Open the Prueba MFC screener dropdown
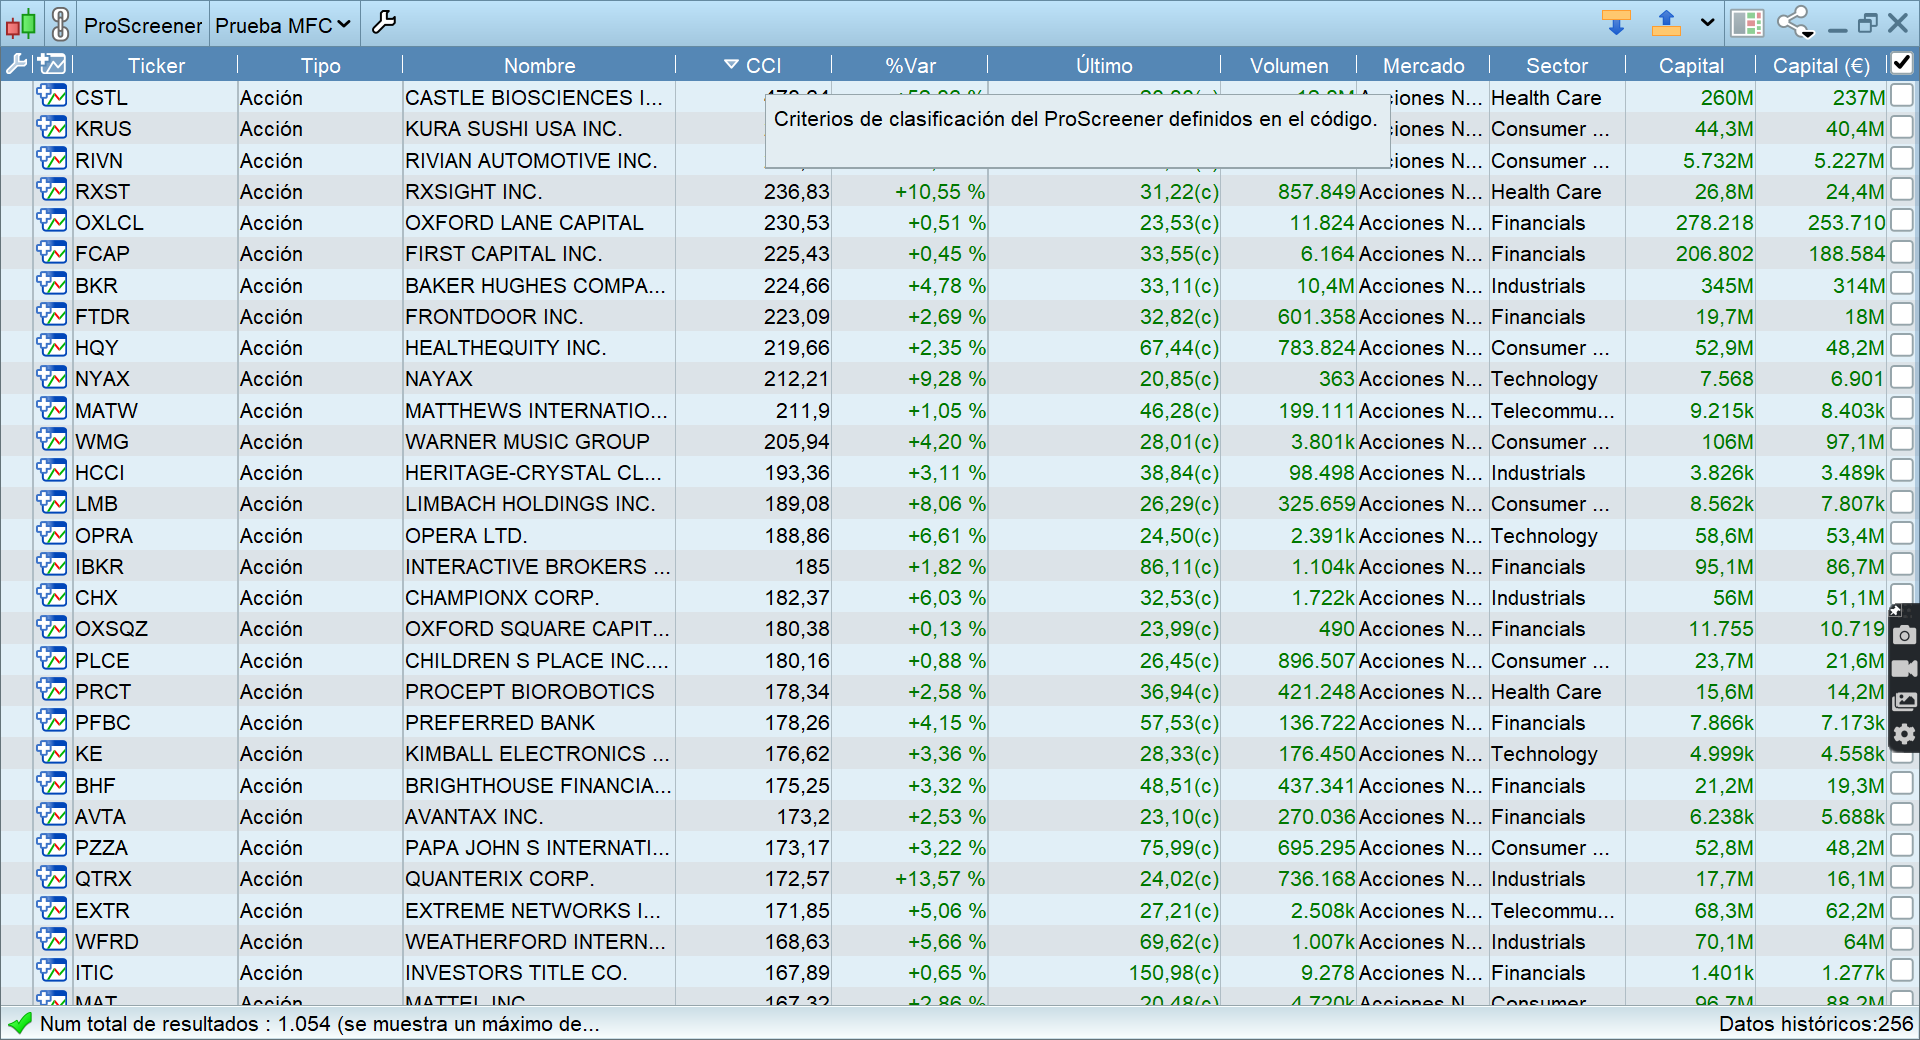Screen dimensions: 1920x1040 coord(283,25)
